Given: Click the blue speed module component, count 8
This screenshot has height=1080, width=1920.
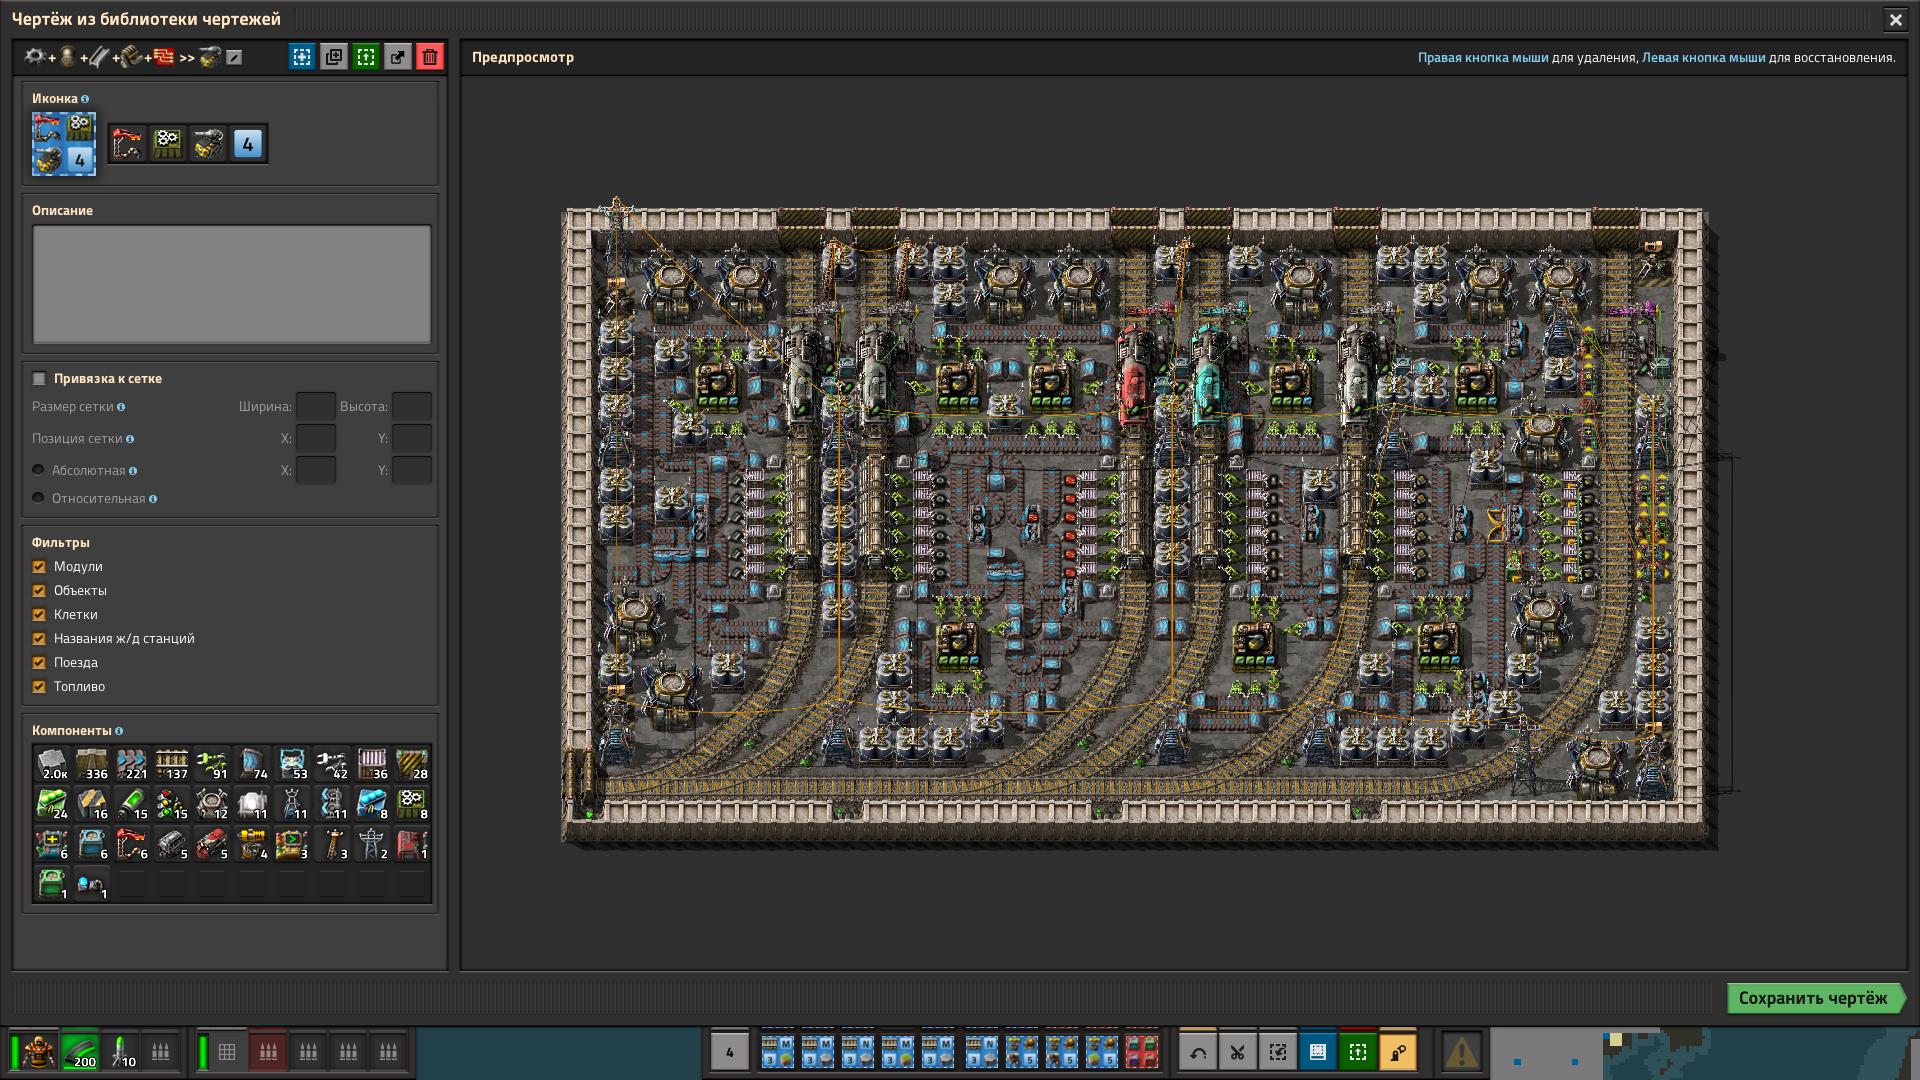Looking at the screenshot, I should pos(372,804).
